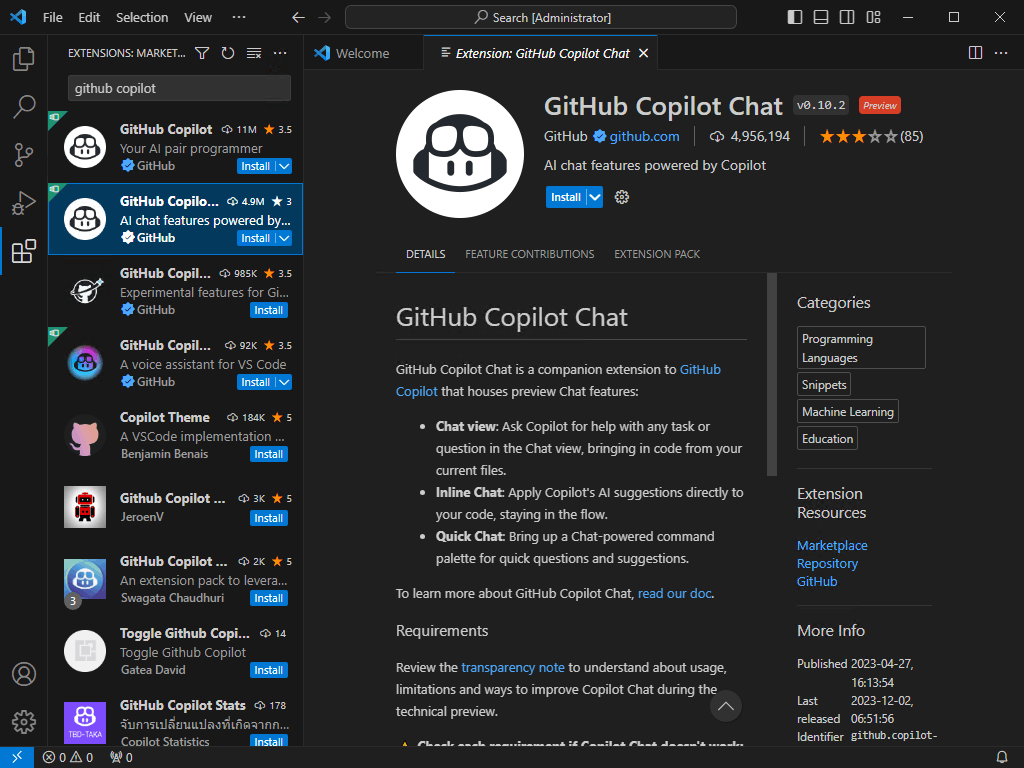Viewport: 1024px width, 768px height.
Task: Go back with the navigation arrow
Action: pos(298,18)
